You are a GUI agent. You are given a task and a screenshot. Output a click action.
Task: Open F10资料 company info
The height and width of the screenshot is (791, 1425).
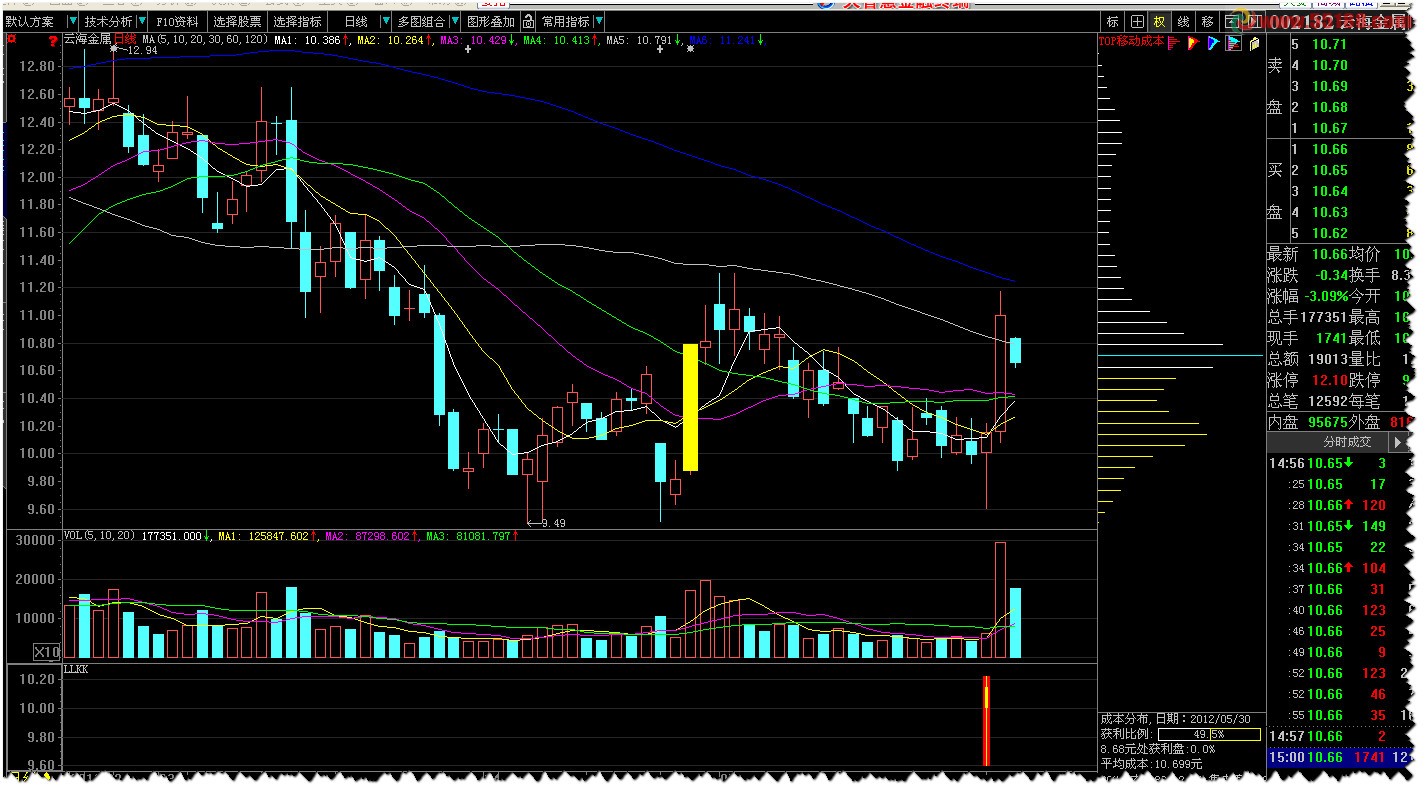177,21
